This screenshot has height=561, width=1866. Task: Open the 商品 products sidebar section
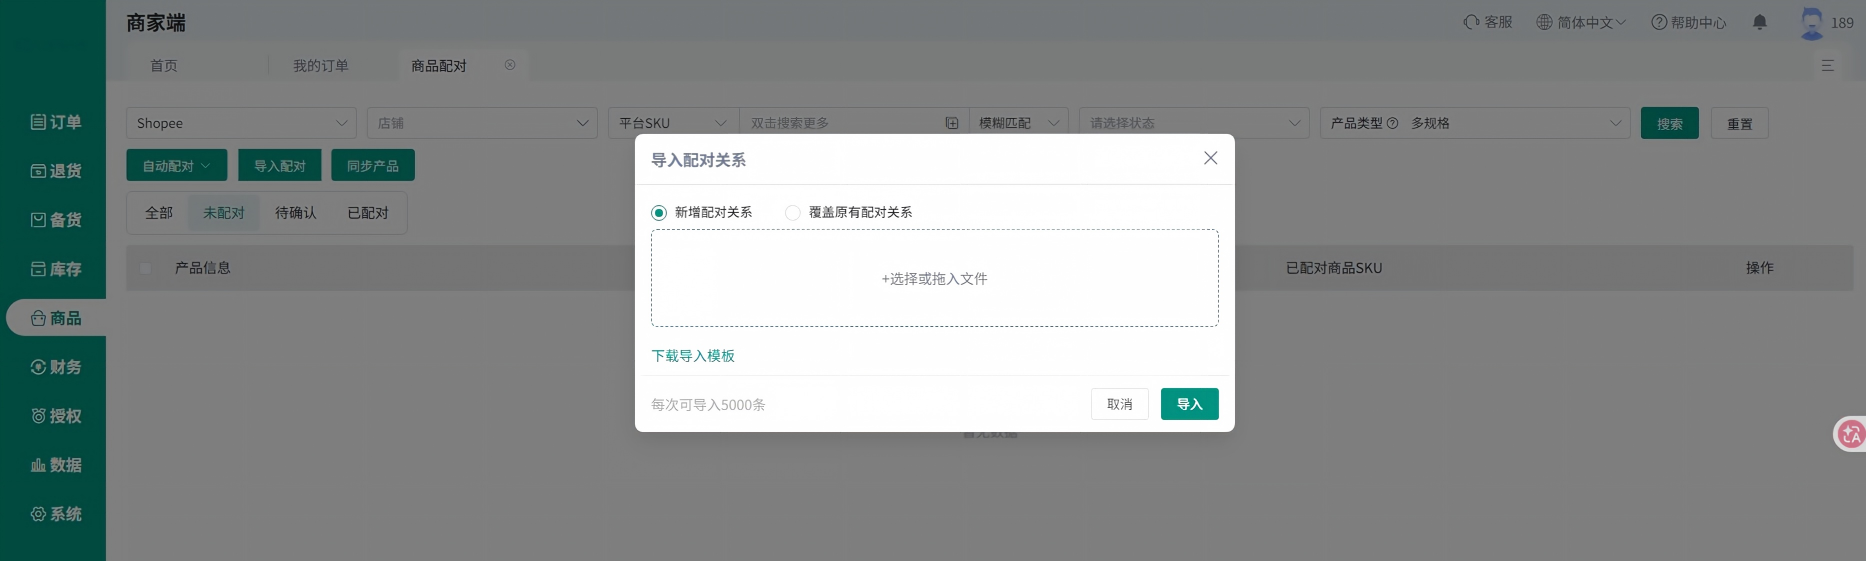56,318
